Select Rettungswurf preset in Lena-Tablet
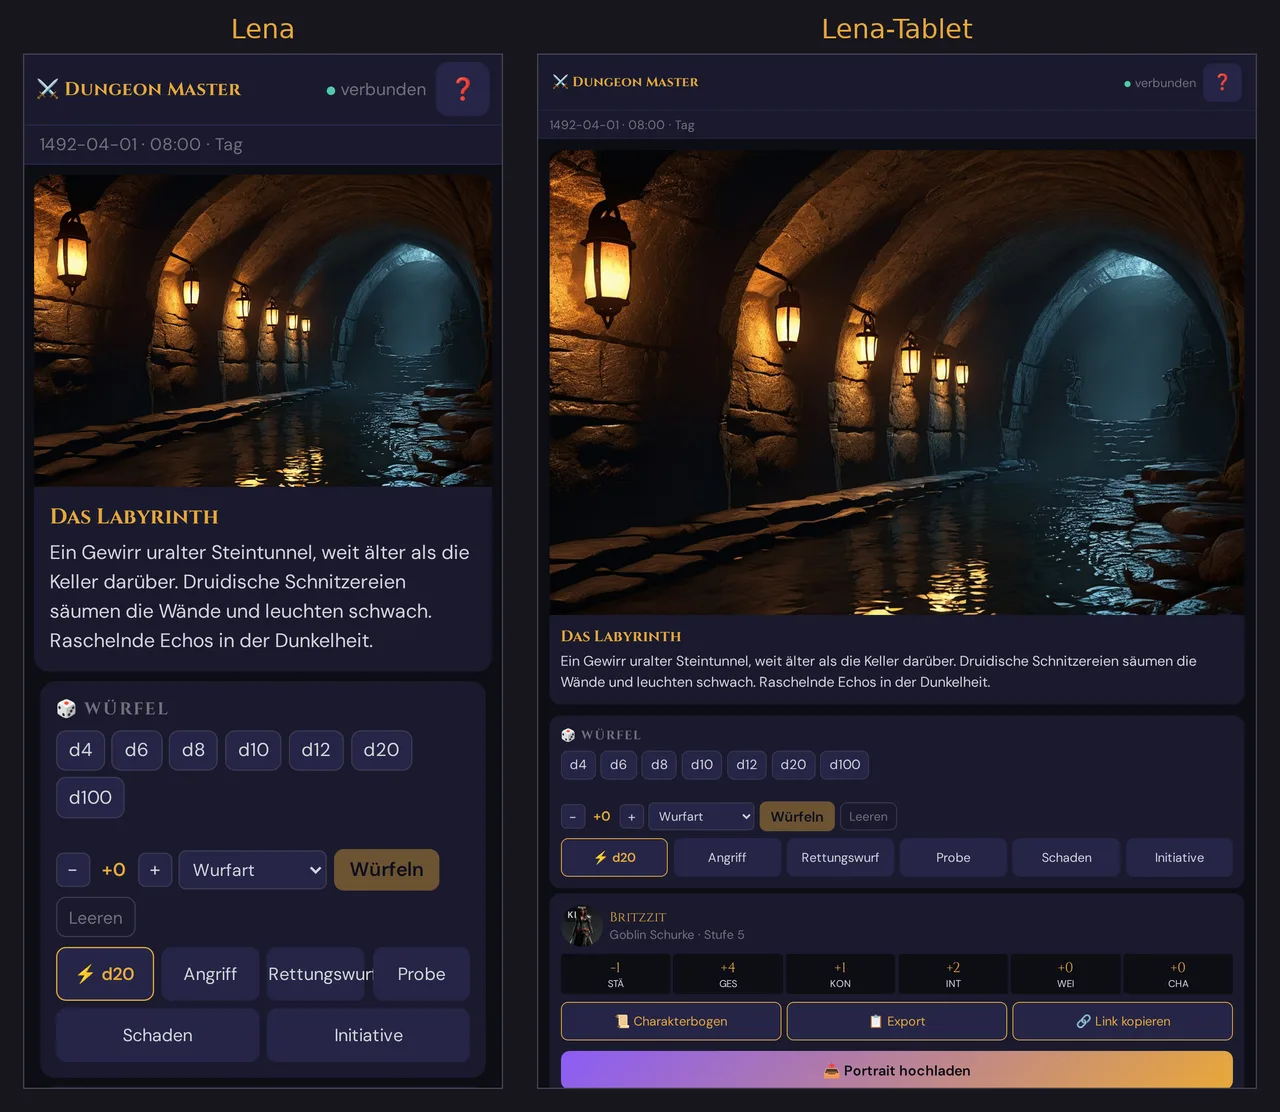 pos(840,858)
